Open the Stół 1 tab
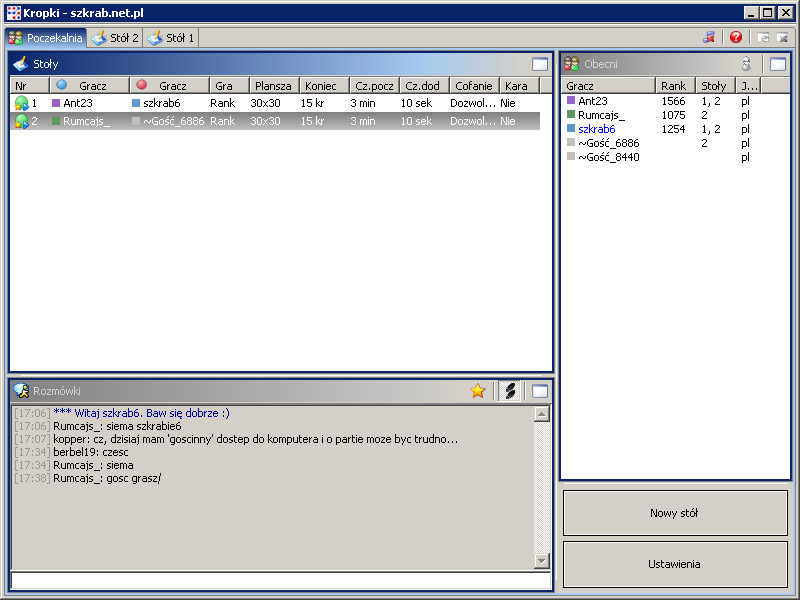The image size is (800, 600). tap(171, 38)
